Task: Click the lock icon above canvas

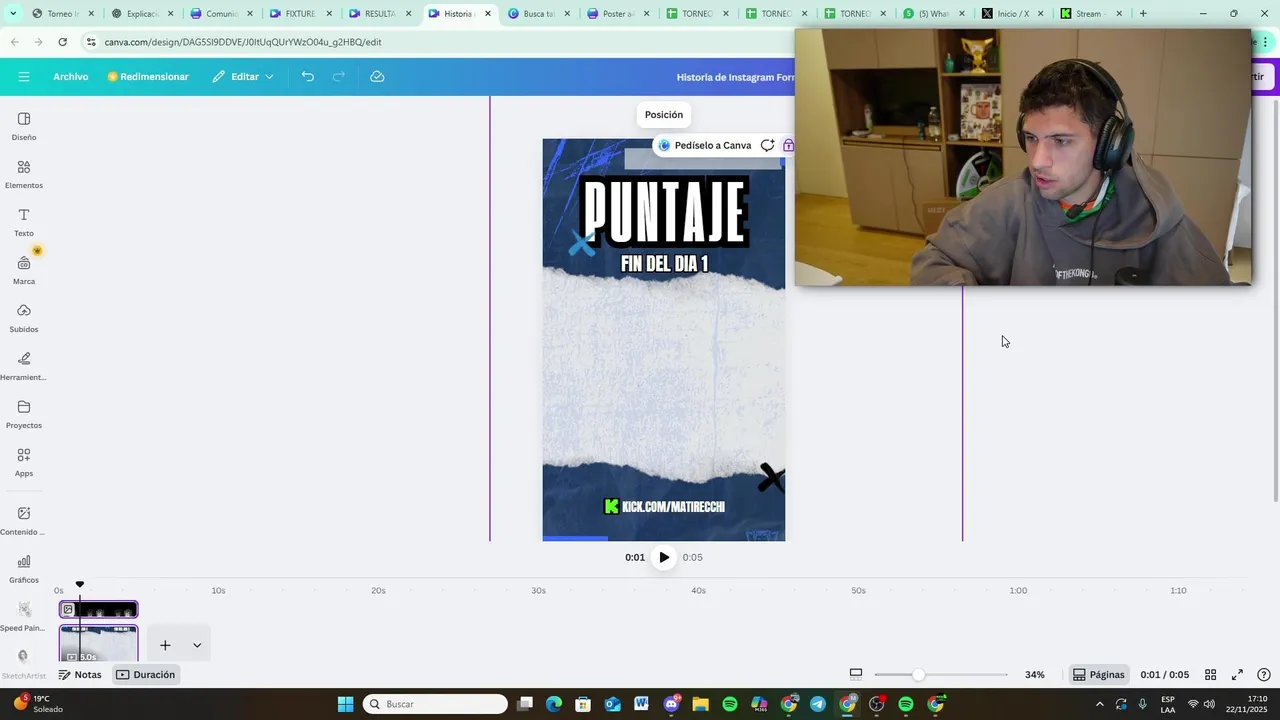Action: click(789, 145)
